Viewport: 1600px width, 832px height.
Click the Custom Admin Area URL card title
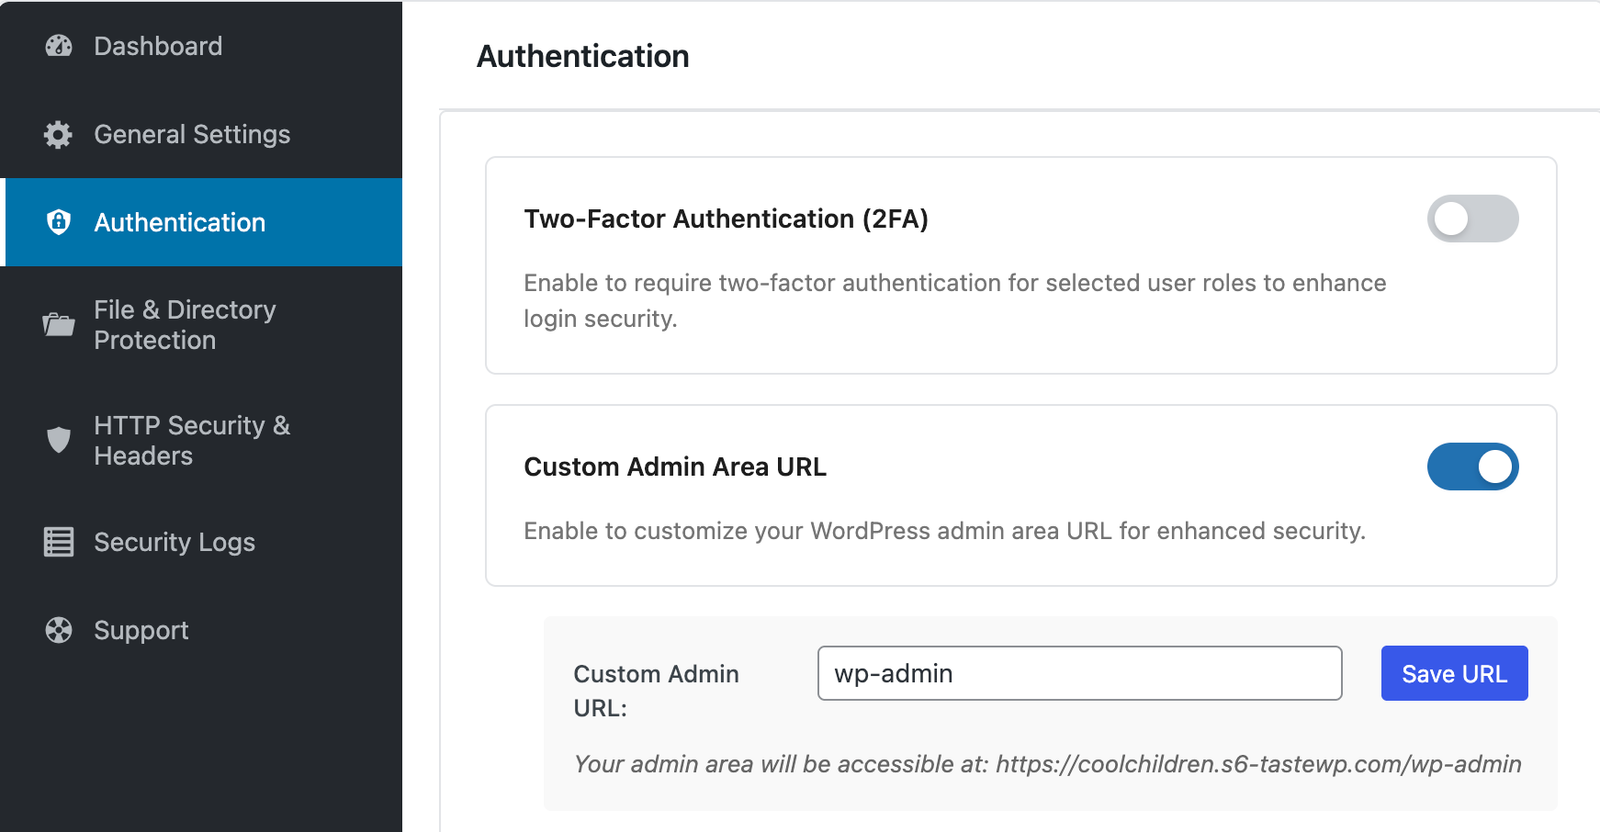point(675,467)
